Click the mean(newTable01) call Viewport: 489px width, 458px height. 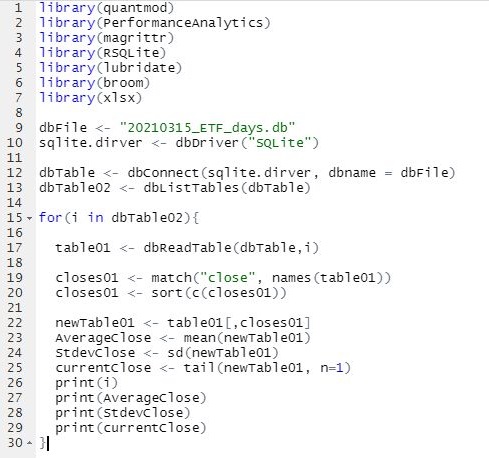point(247,338)
